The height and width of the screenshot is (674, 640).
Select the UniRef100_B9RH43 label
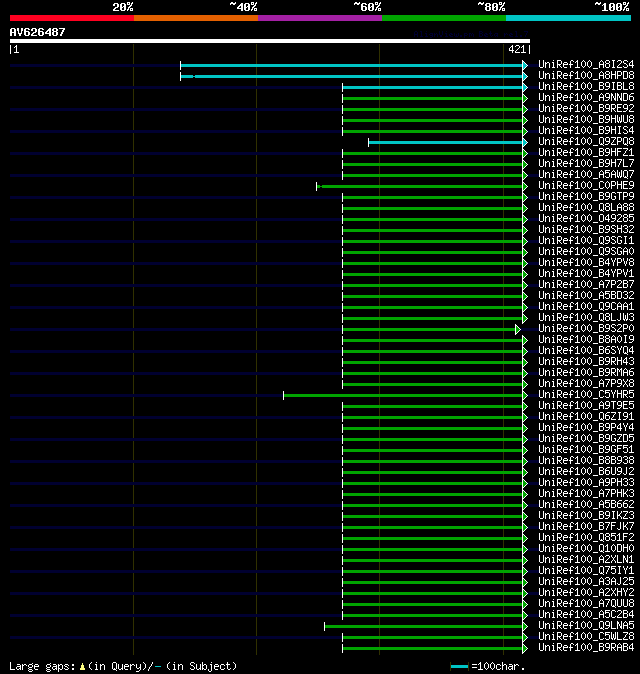pos(586,362)
